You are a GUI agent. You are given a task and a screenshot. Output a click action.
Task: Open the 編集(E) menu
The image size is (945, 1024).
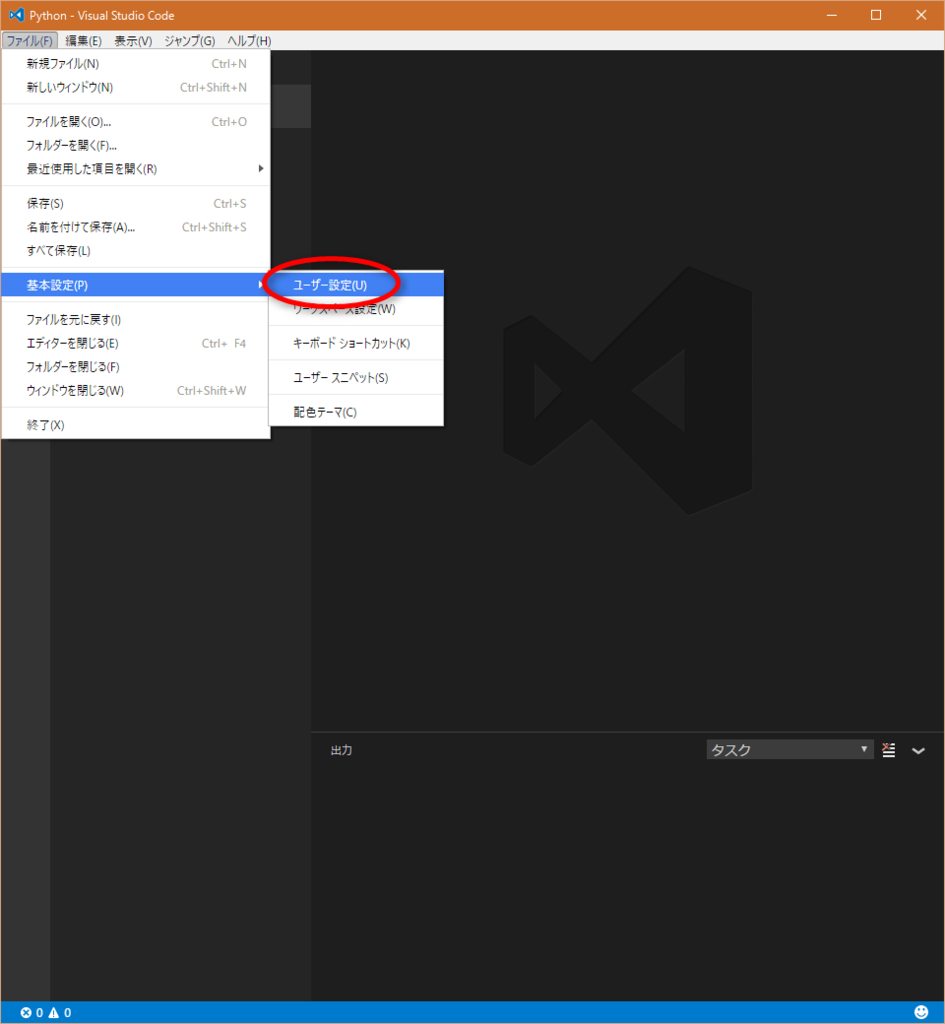[83, 40]
